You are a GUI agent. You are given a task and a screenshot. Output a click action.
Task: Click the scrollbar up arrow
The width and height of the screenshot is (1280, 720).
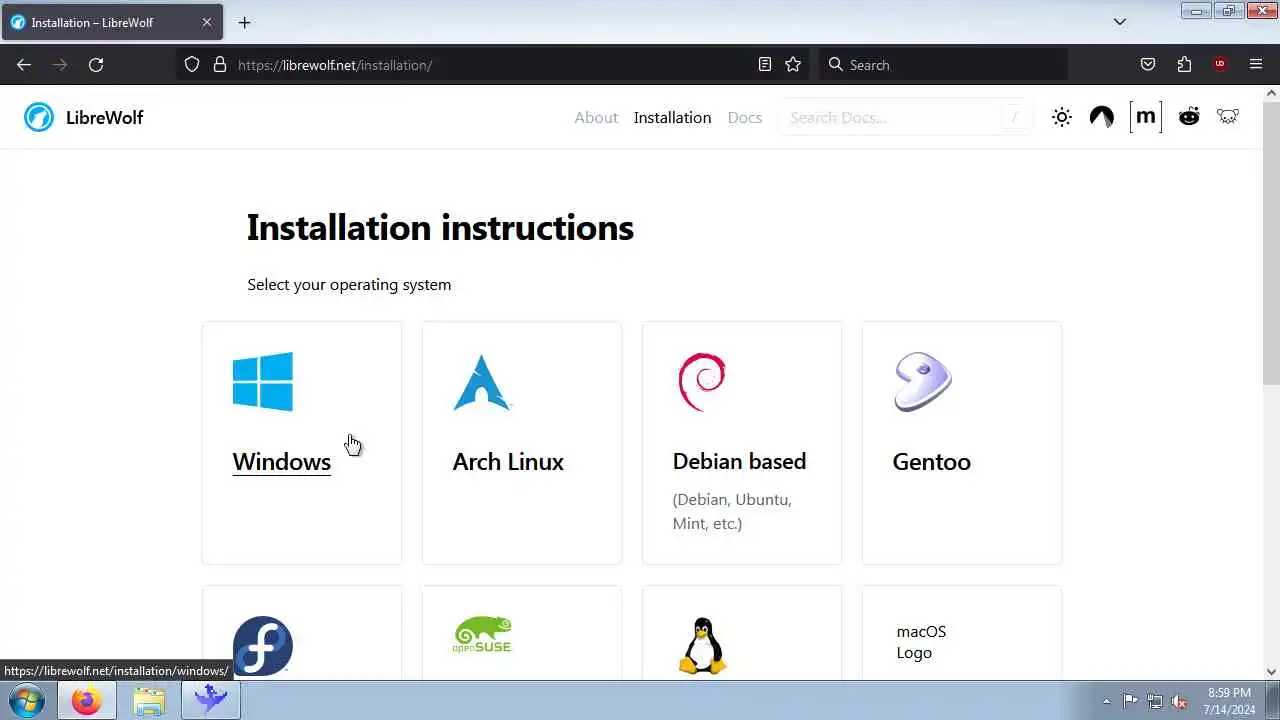coord(1271,93)
